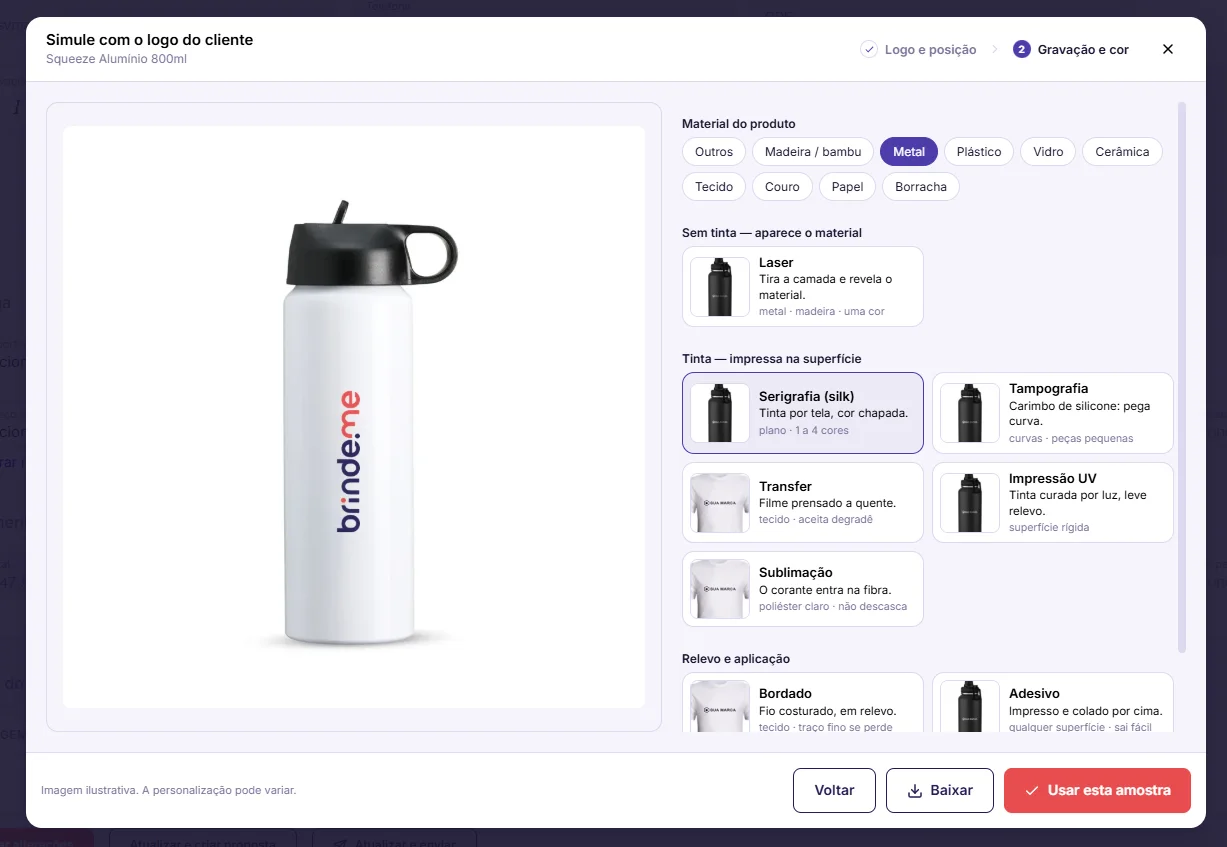Choose Sublimação printing card

click(803, 589)
